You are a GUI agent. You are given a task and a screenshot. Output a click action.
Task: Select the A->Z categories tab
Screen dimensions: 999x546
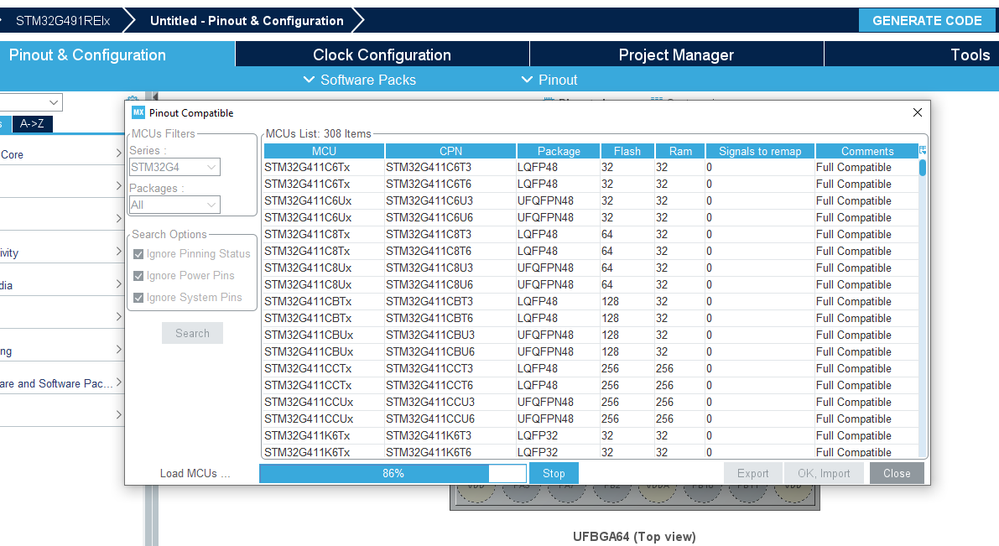(x=32, y=124)
